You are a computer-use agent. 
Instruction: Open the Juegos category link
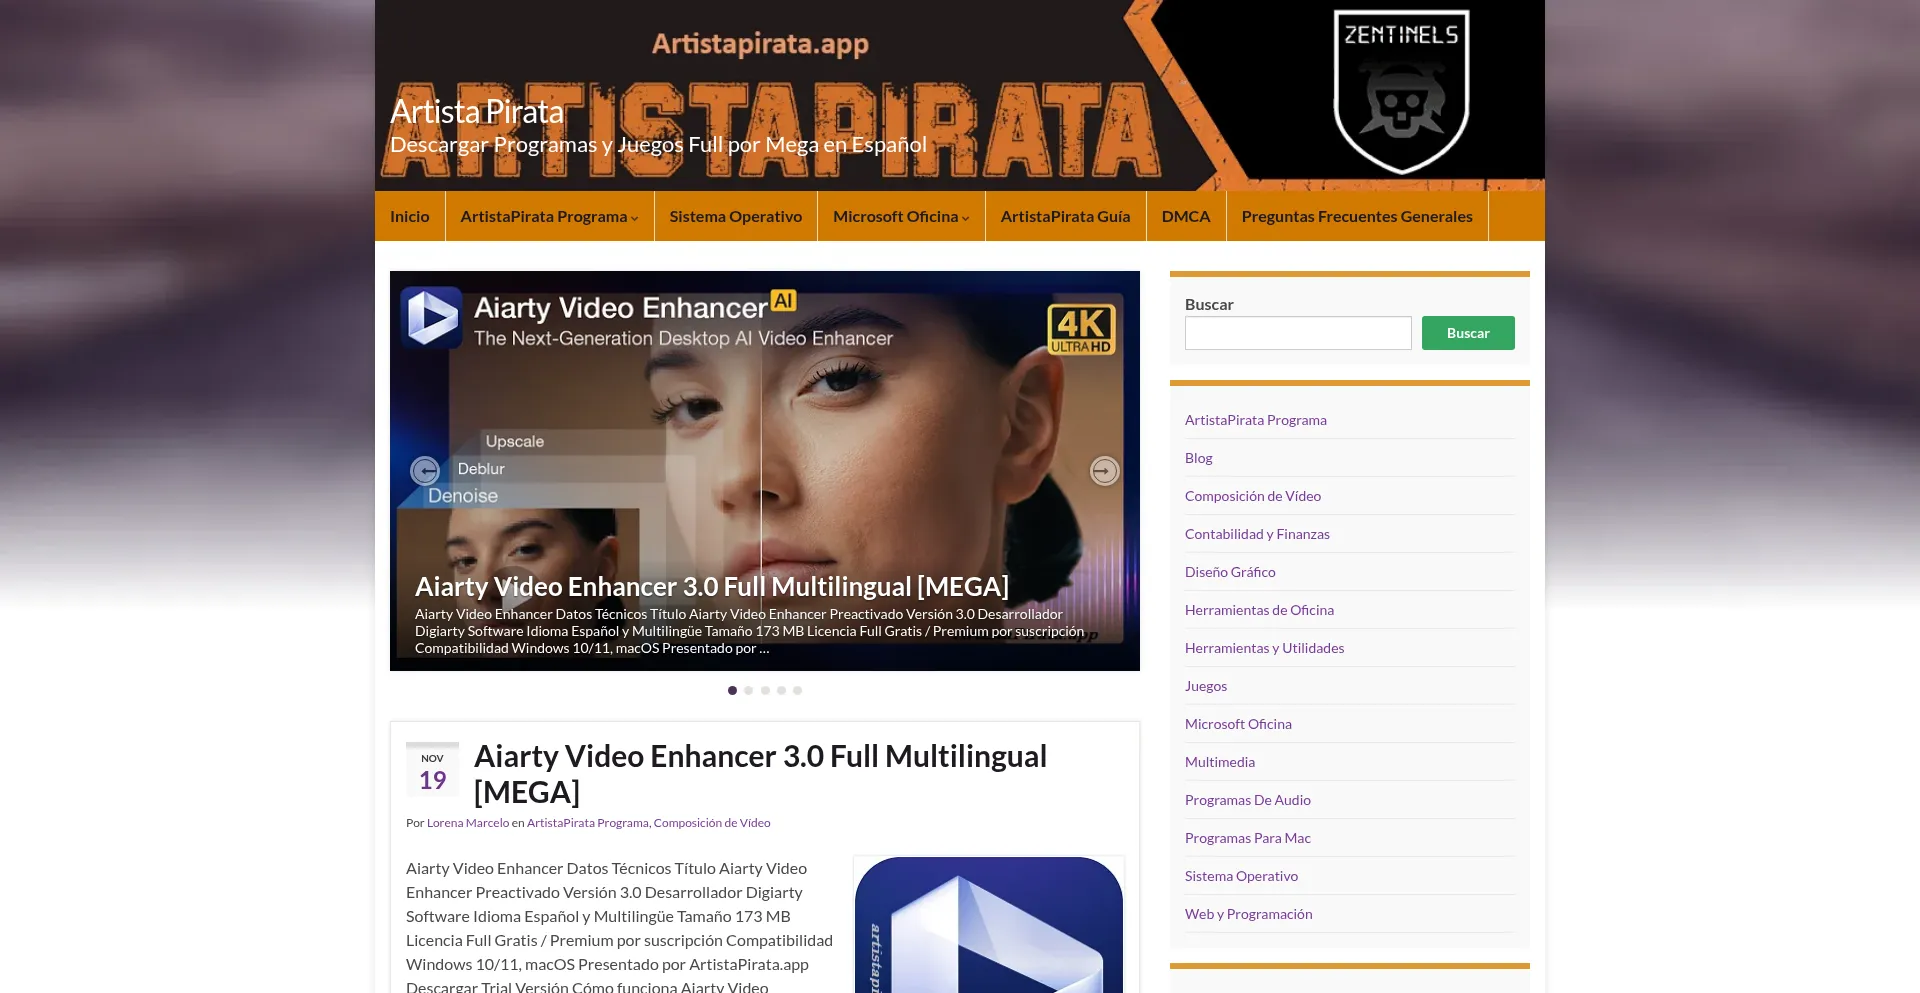[1205, 686]
